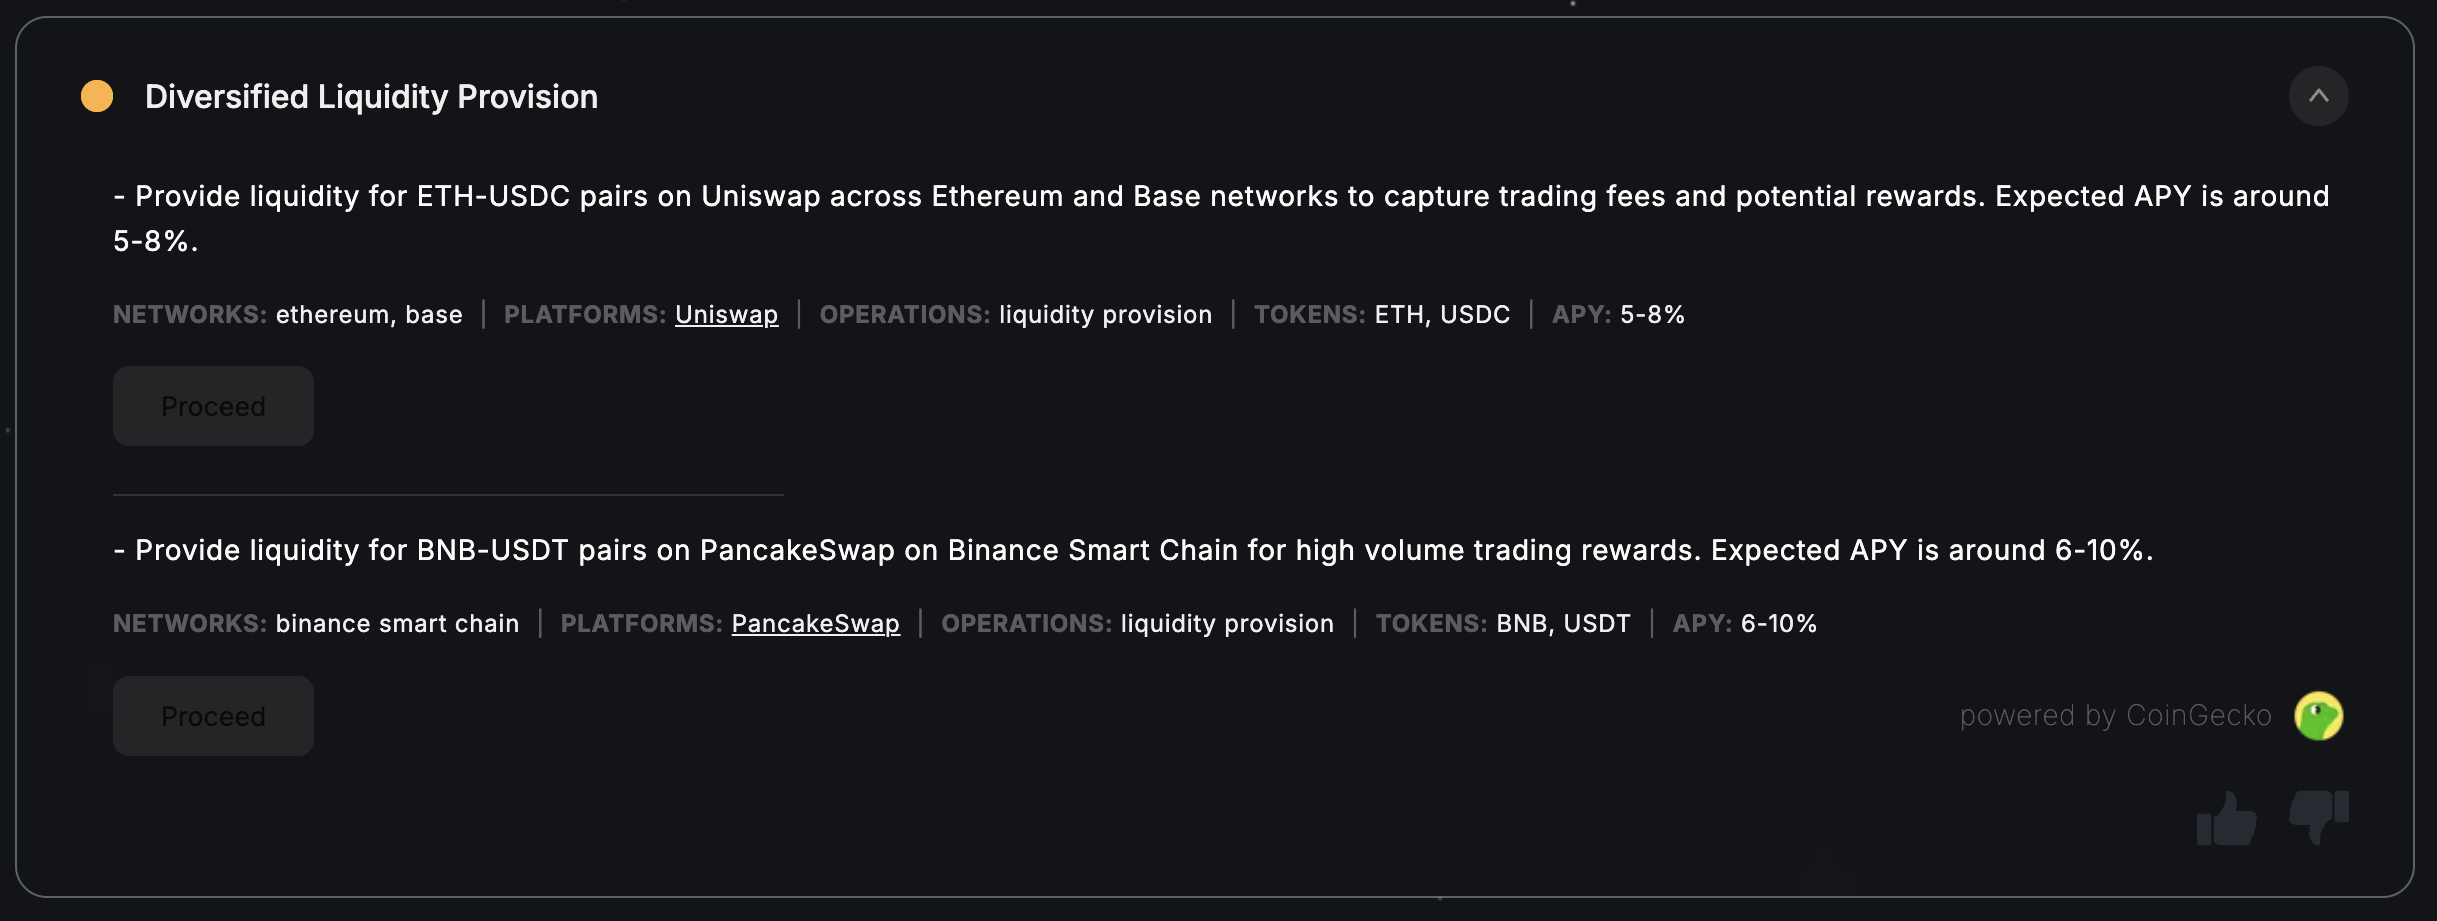Click 'liquidity provision' in the Uniswap row

pyautogui.click(x=1105, y=314)
